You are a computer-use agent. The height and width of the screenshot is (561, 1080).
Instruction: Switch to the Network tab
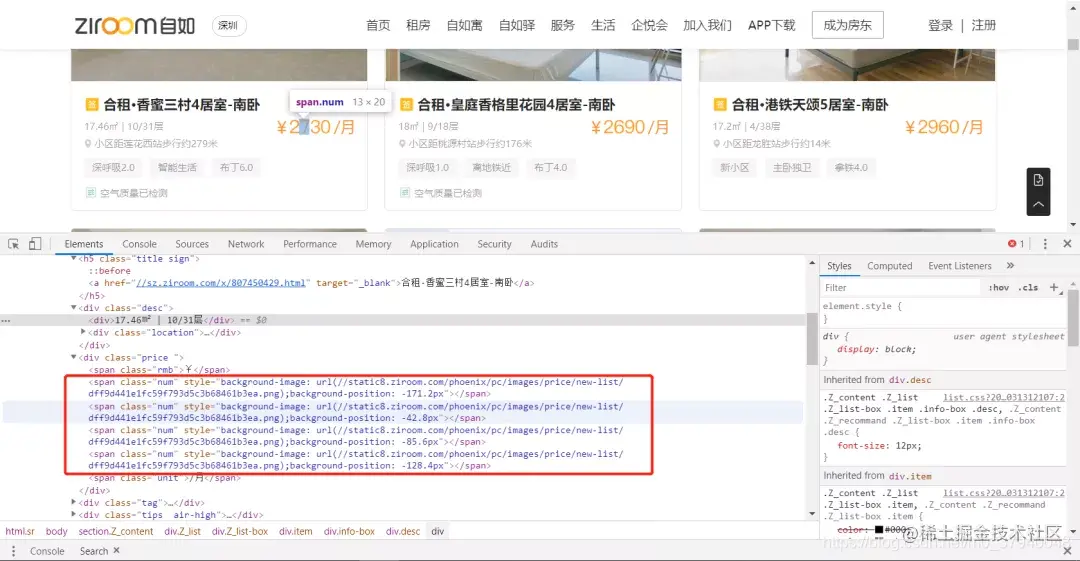[246, 244]
